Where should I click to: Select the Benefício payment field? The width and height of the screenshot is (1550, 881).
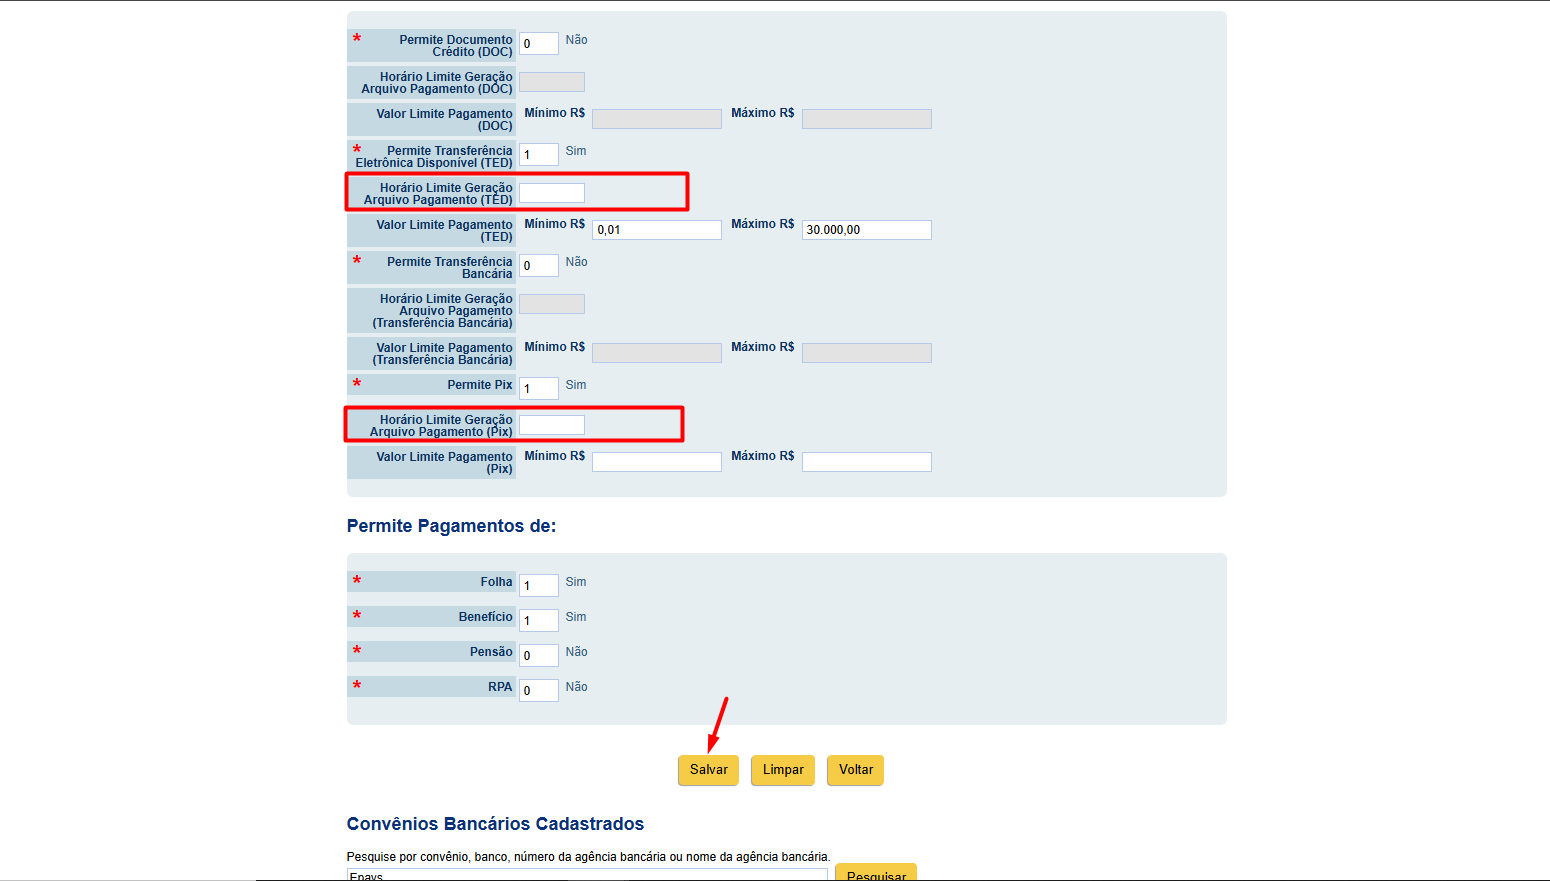(539, 621)
